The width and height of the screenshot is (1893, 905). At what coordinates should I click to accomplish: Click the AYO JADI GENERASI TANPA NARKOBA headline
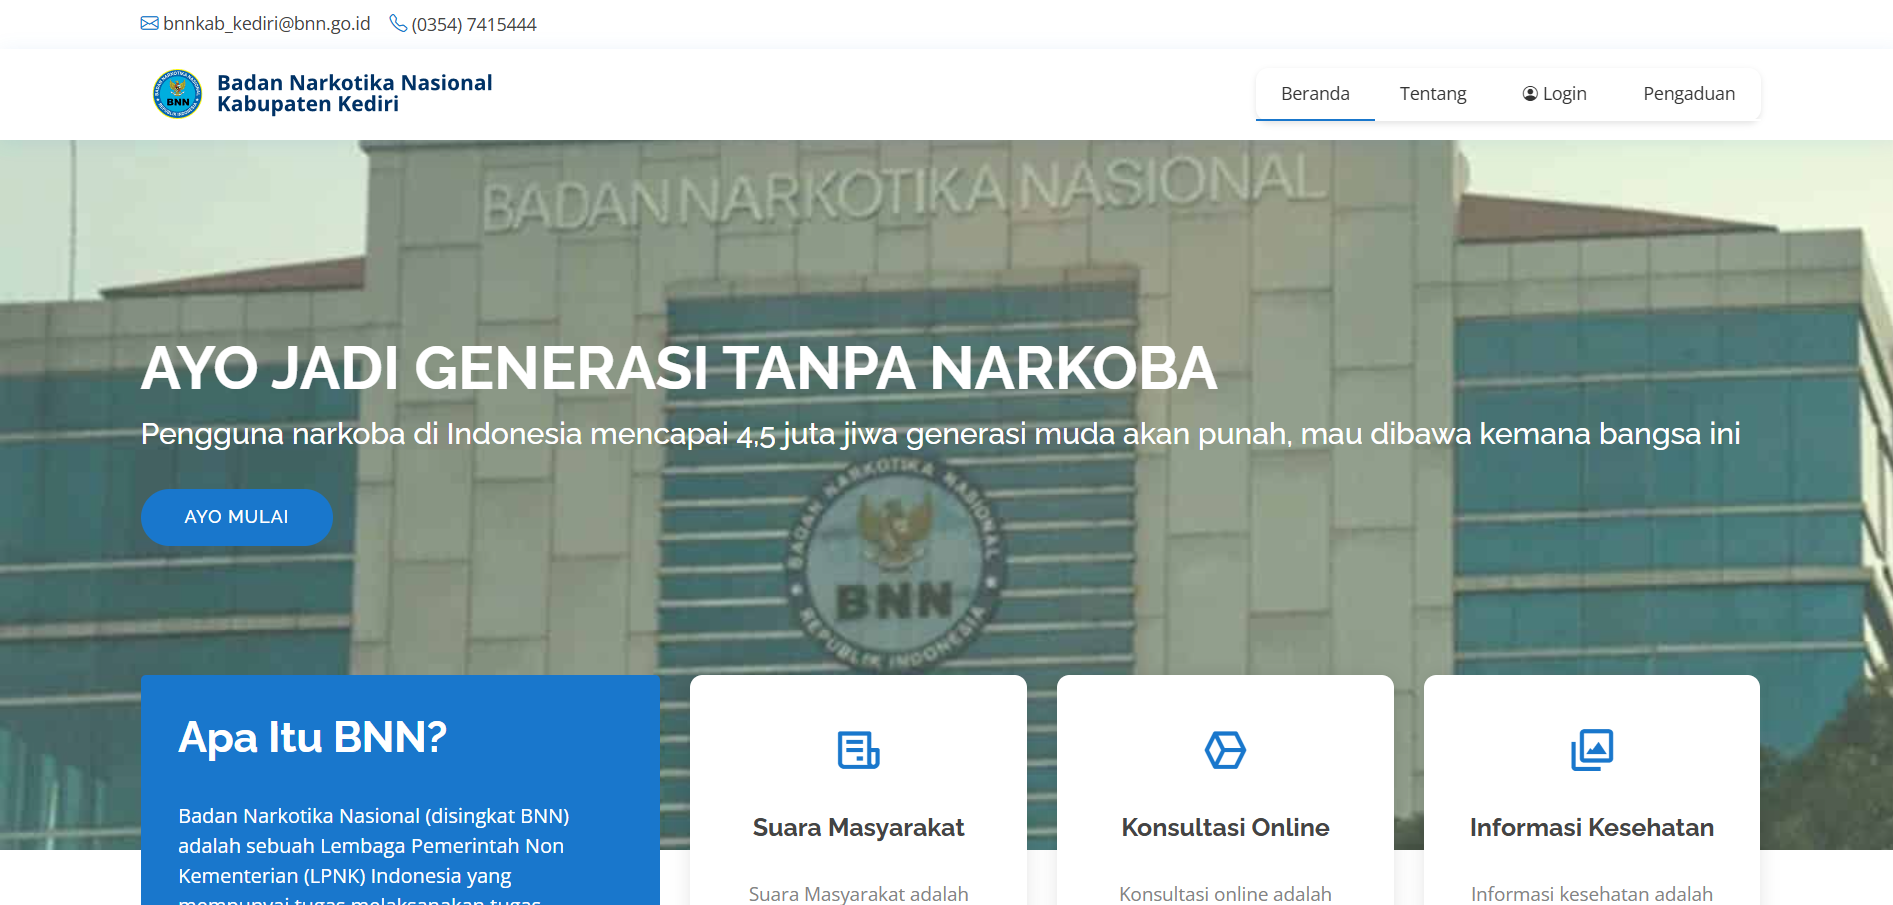pyautogui.click(x=679, y=368)
